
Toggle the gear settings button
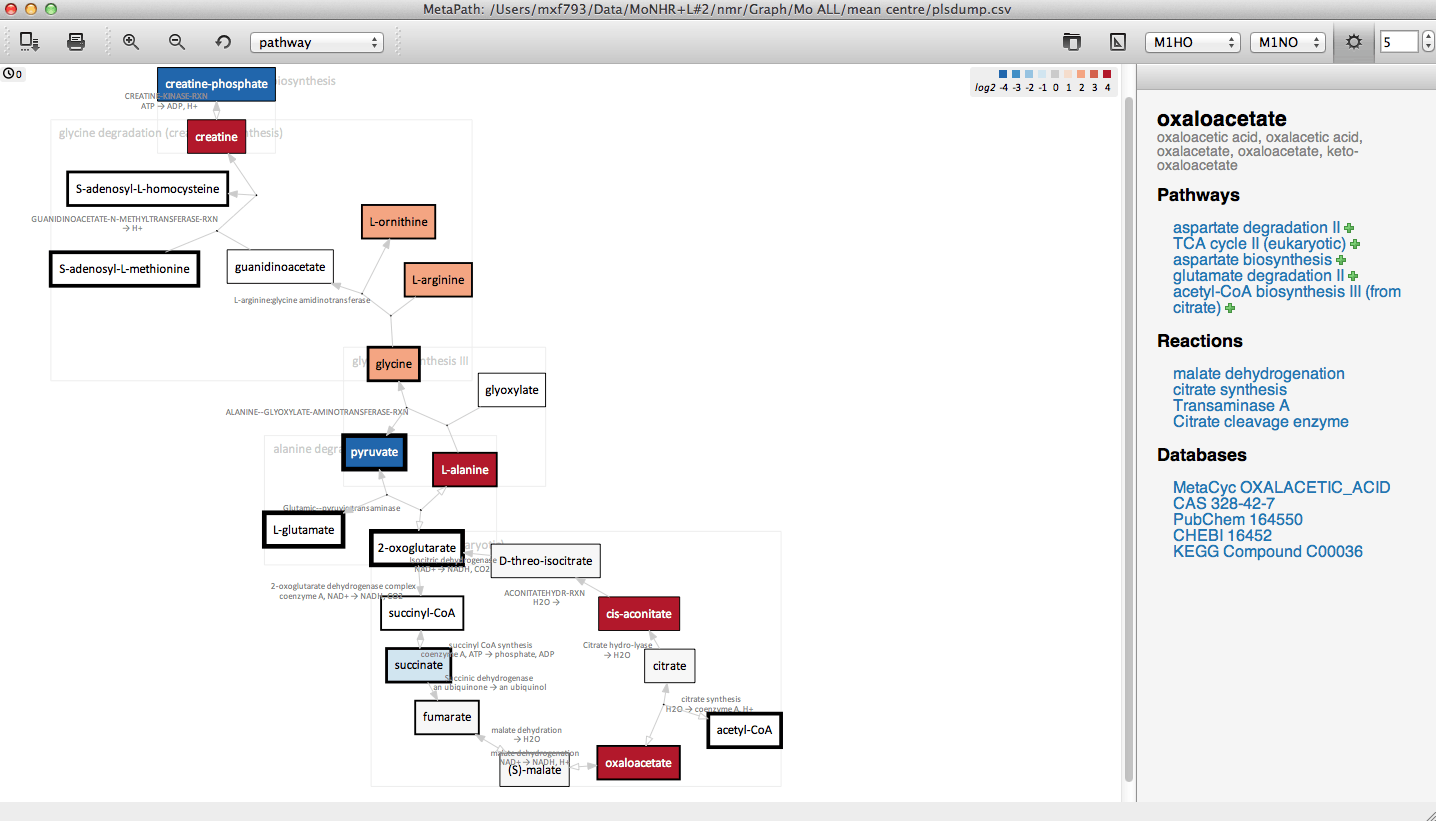pos(1354,42)
